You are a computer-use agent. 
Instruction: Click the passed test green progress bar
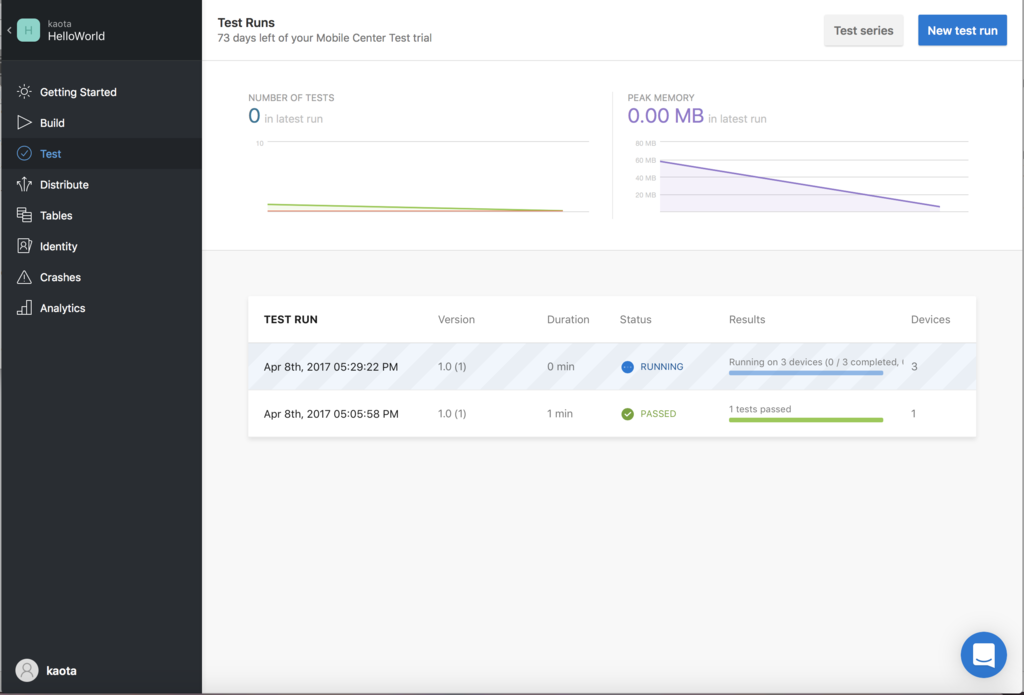[x=806, y=420]
